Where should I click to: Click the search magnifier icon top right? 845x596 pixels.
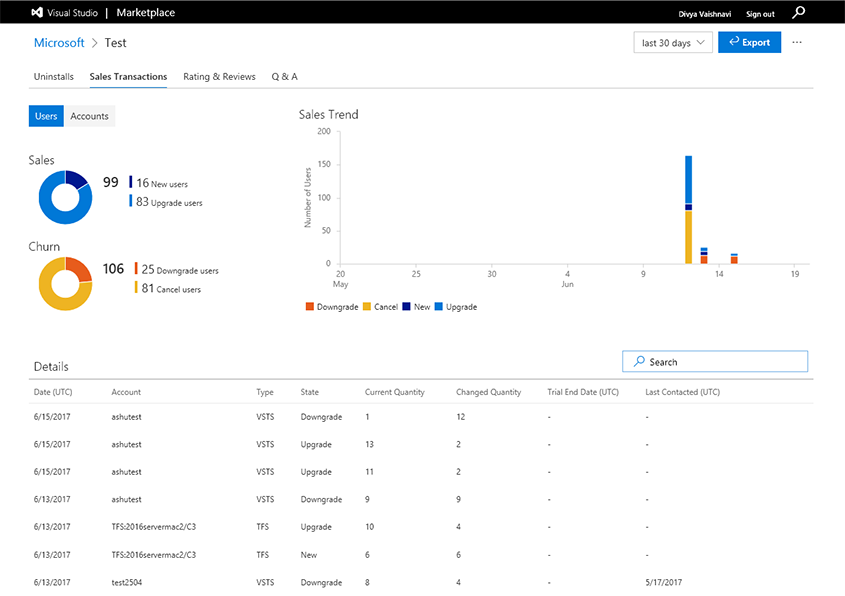[x=797, y=12]
